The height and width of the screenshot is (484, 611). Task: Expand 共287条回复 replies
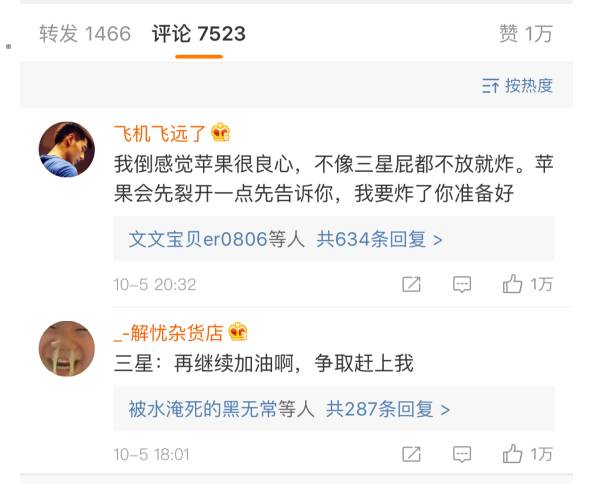(x=388, y=409)
